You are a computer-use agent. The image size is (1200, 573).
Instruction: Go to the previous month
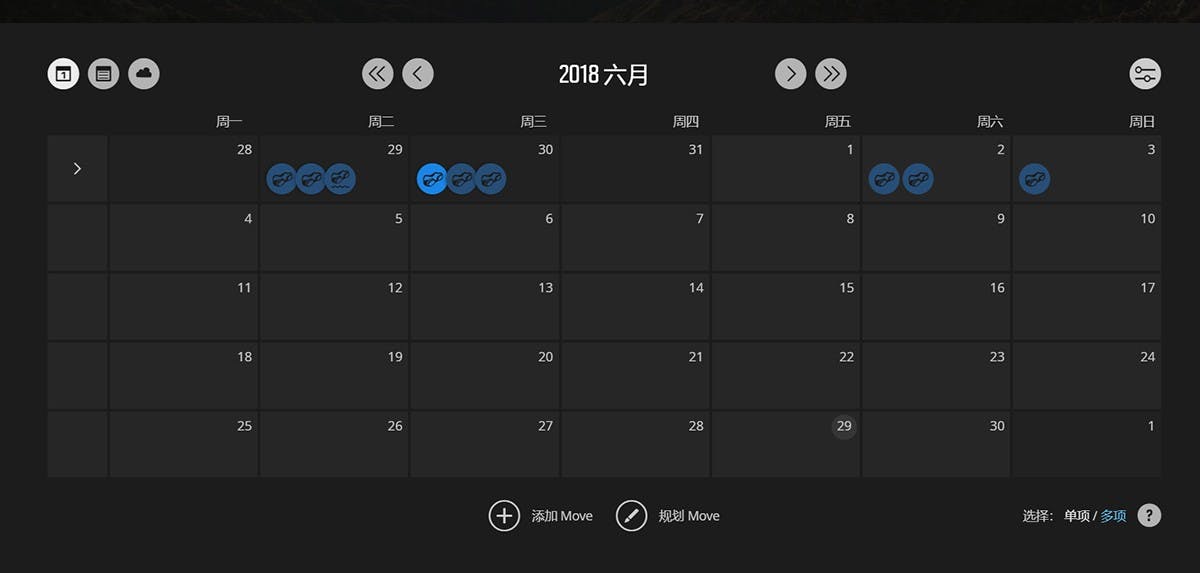pyautogui.click(x=418, y=74)
